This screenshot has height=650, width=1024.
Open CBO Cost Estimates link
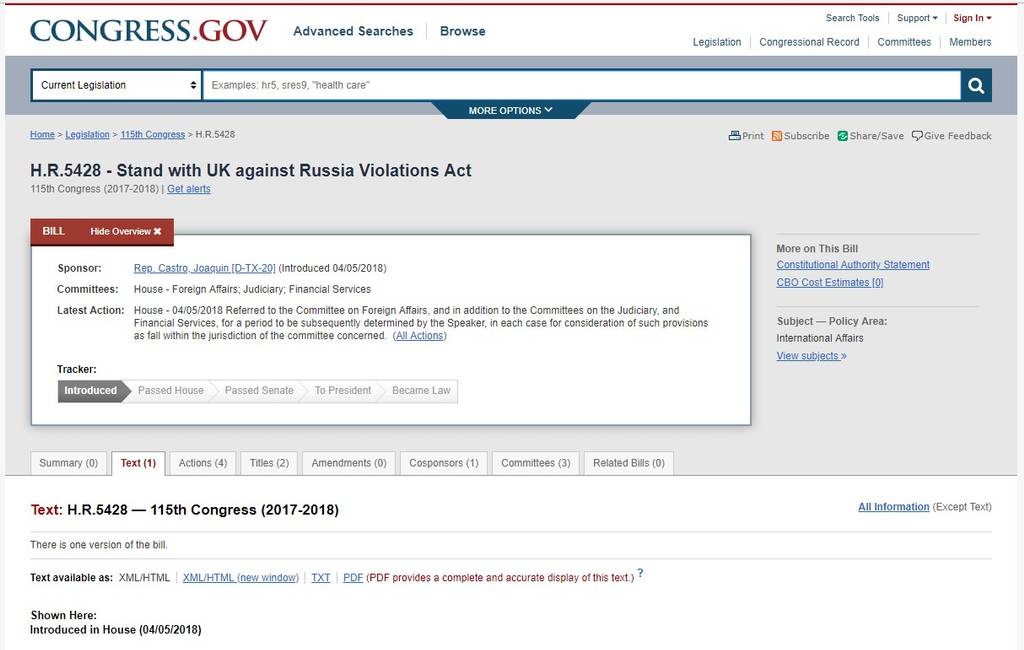(829, 282)
